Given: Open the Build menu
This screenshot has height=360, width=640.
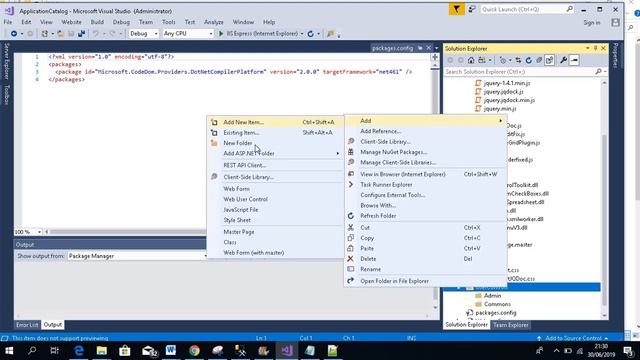Looking at the screenshot, I should point(97,22).
